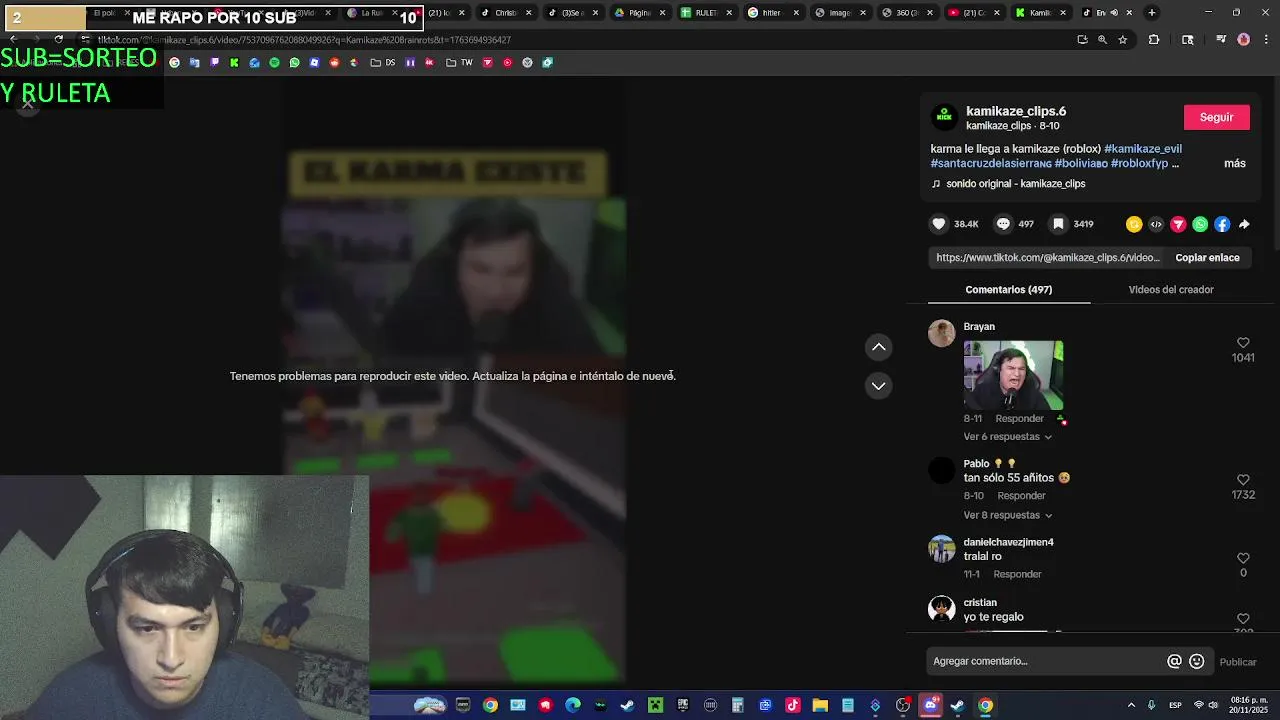Screen dimensions: 1280x720
Task: Follow the creator with the Seguir button
Action: pyautogui.click(x=1216, y=117)
